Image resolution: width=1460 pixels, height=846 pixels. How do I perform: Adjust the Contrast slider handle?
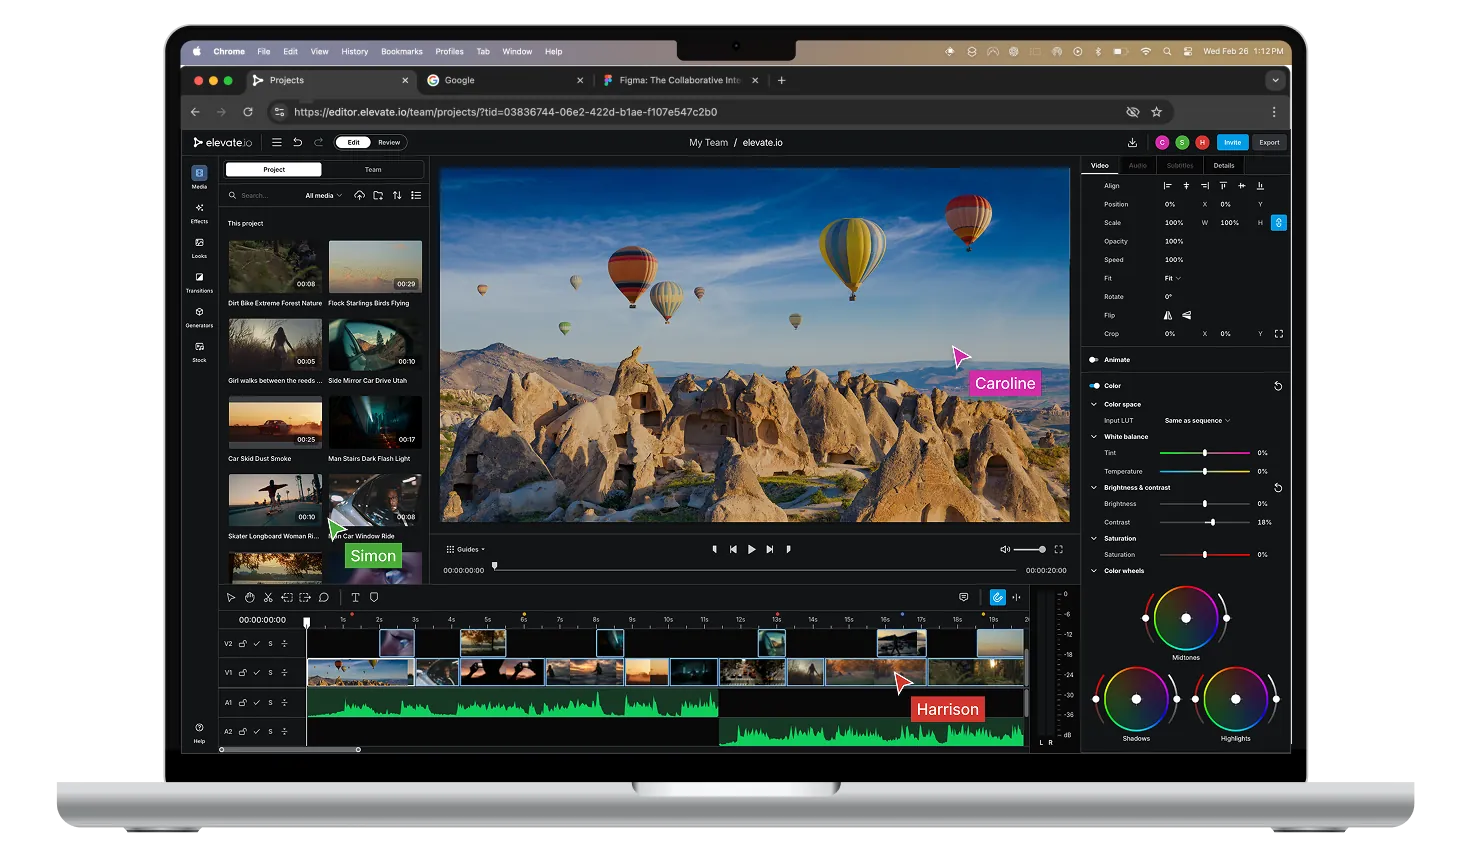click(x=1212, y=522)
